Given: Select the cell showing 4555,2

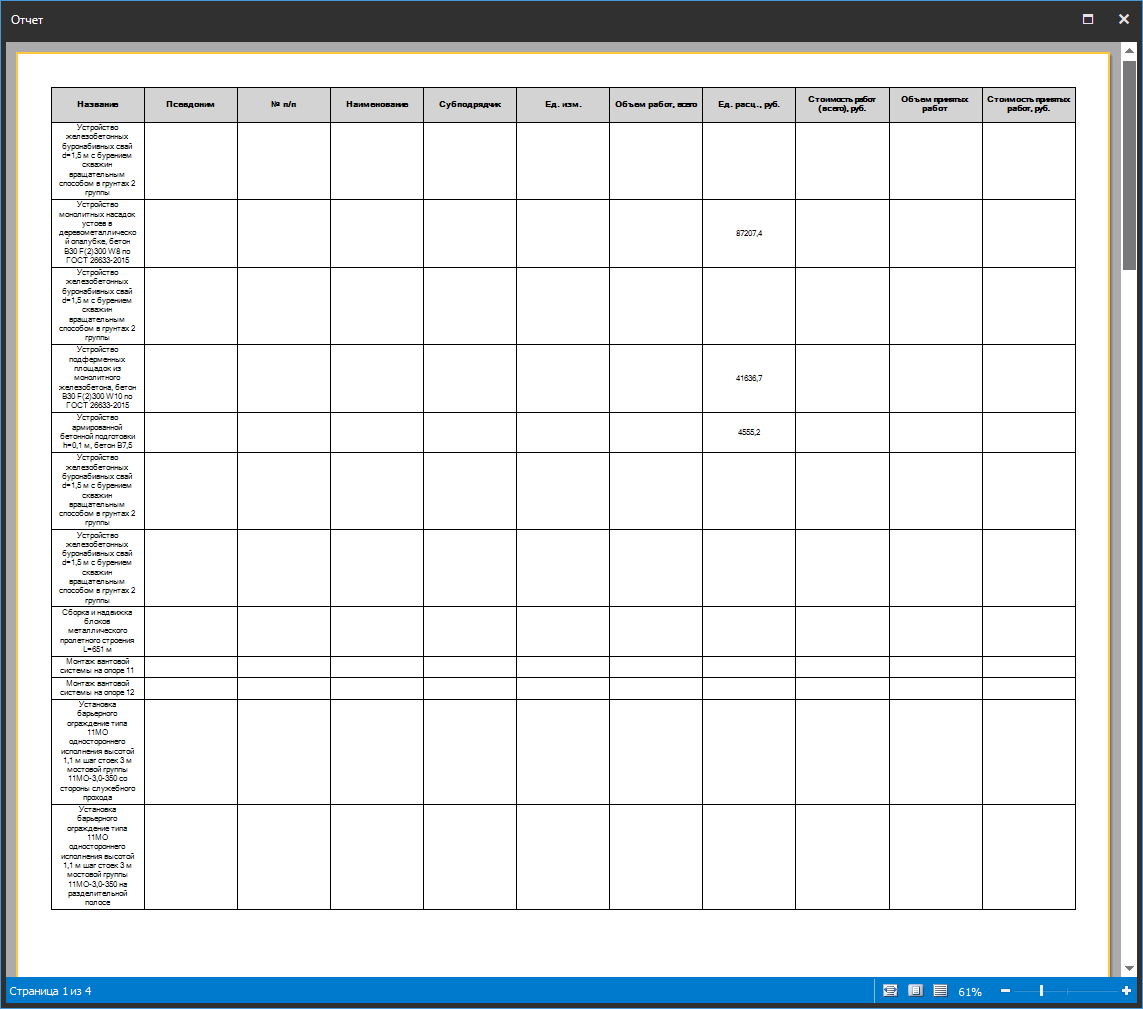Looking at the screenshot, I should tap(749, 432).
